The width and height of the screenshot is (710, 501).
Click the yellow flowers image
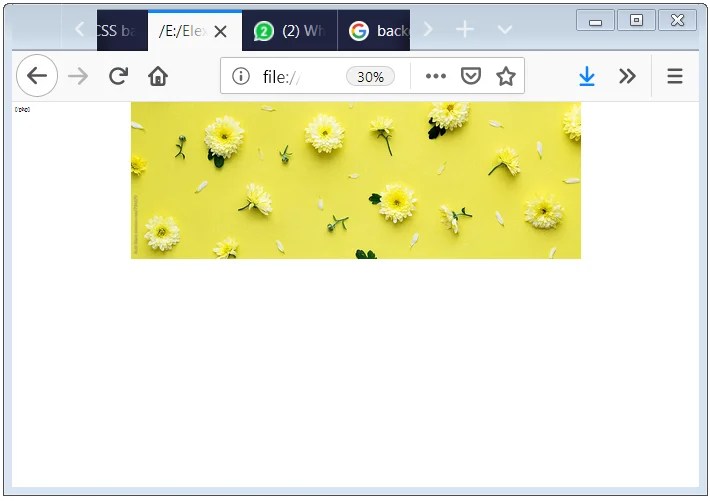pyautogui.click(x=356, y=180)
